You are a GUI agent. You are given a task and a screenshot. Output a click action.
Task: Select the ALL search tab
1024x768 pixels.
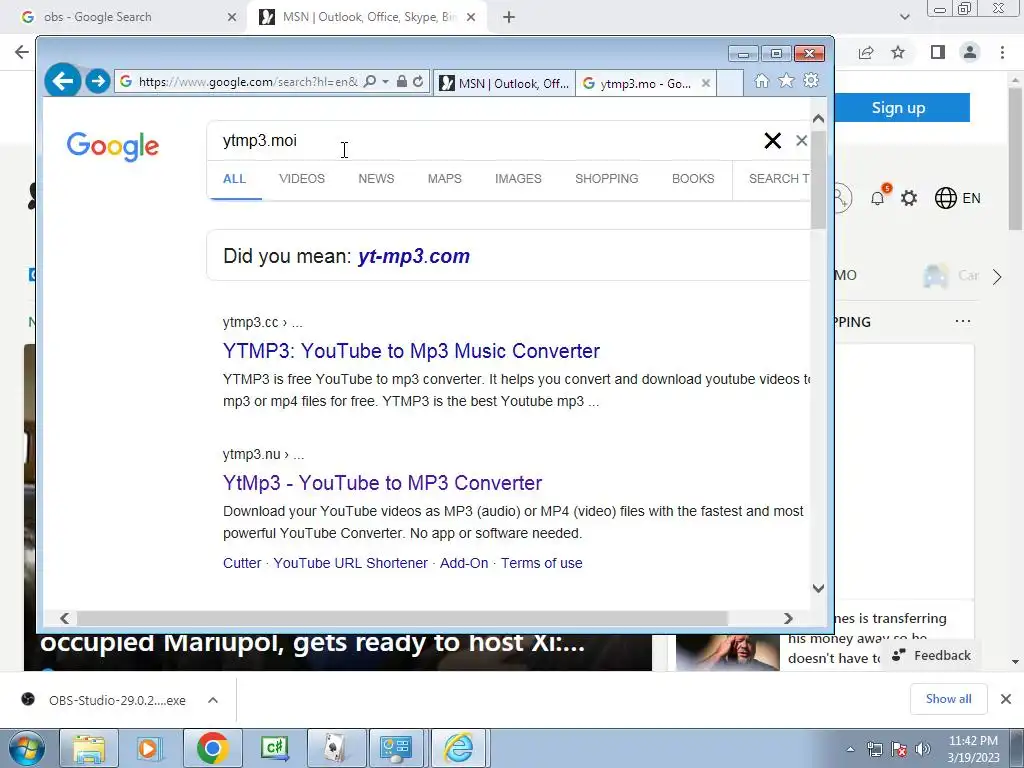coord(234,178)
